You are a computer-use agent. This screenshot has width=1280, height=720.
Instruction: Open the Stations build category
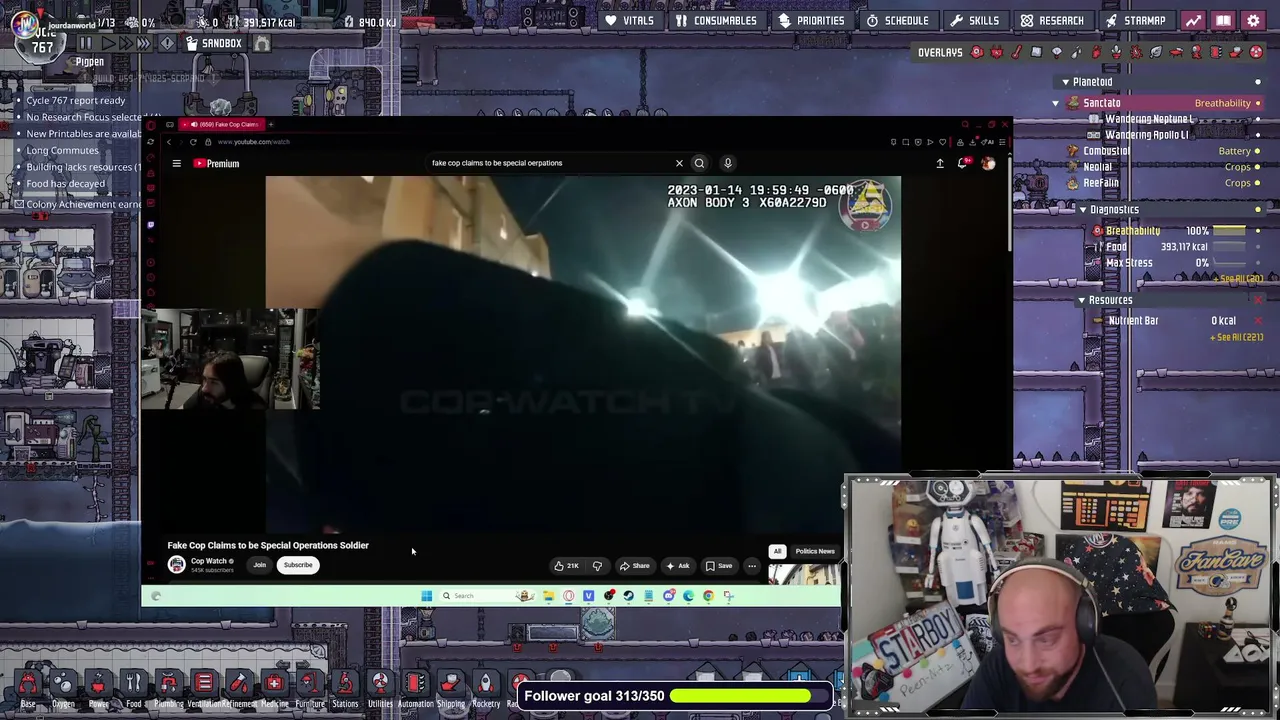pos(345,688)
